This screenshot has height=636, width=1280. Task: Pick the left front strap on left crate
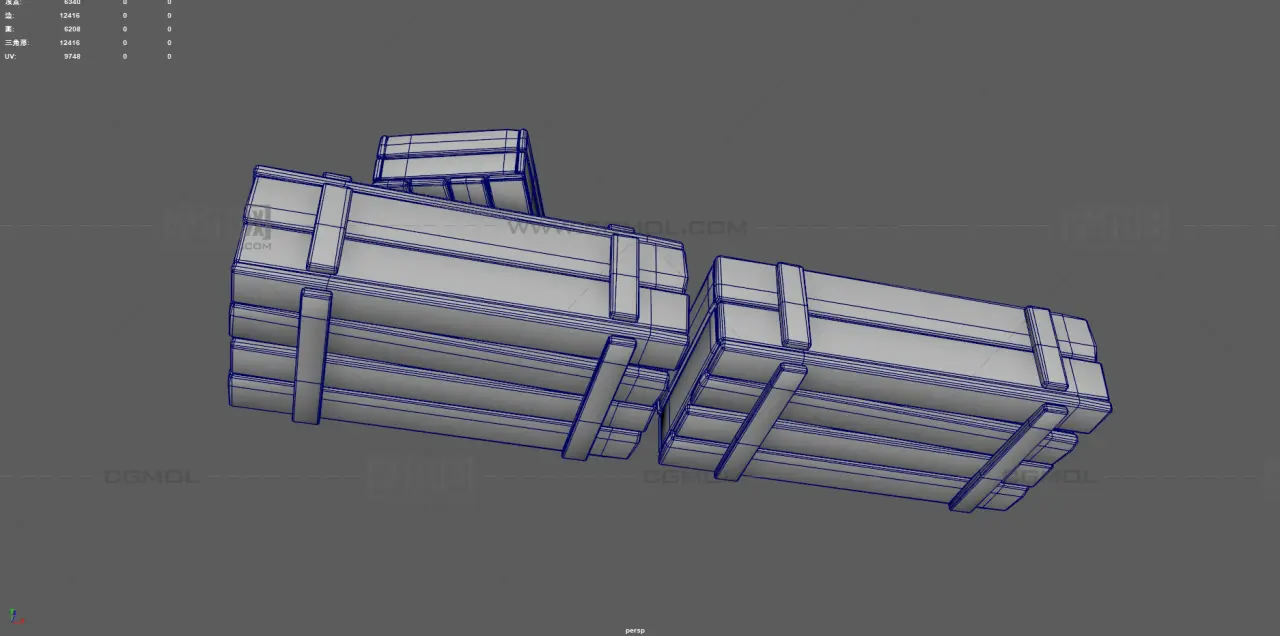pyautogui.click(x=311, y=356)
